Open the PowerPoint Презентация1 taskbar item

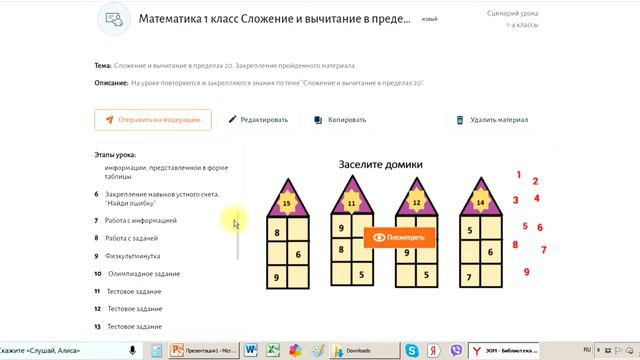[x=204, y=351]
